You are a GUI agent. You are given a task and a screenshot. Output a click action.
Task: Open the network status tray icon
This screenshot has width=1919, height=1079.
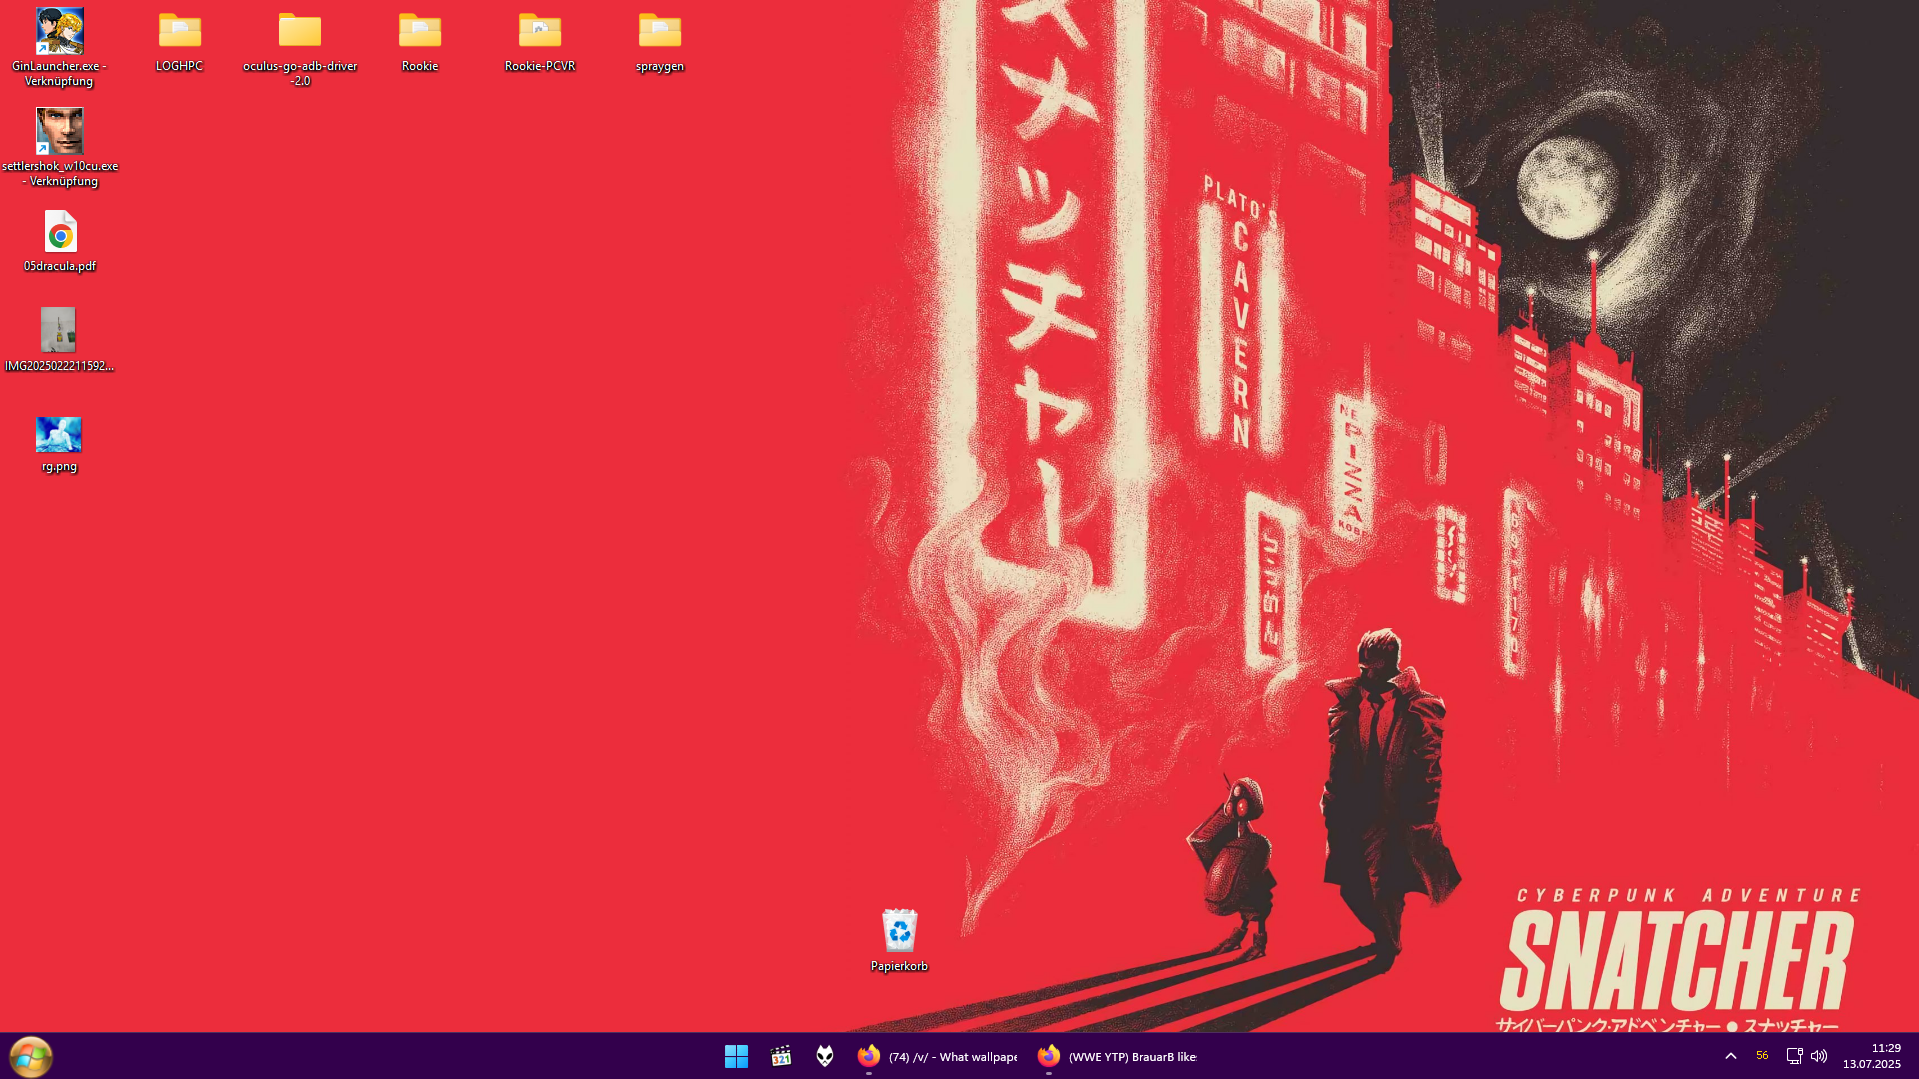tap(1794, 1056)
